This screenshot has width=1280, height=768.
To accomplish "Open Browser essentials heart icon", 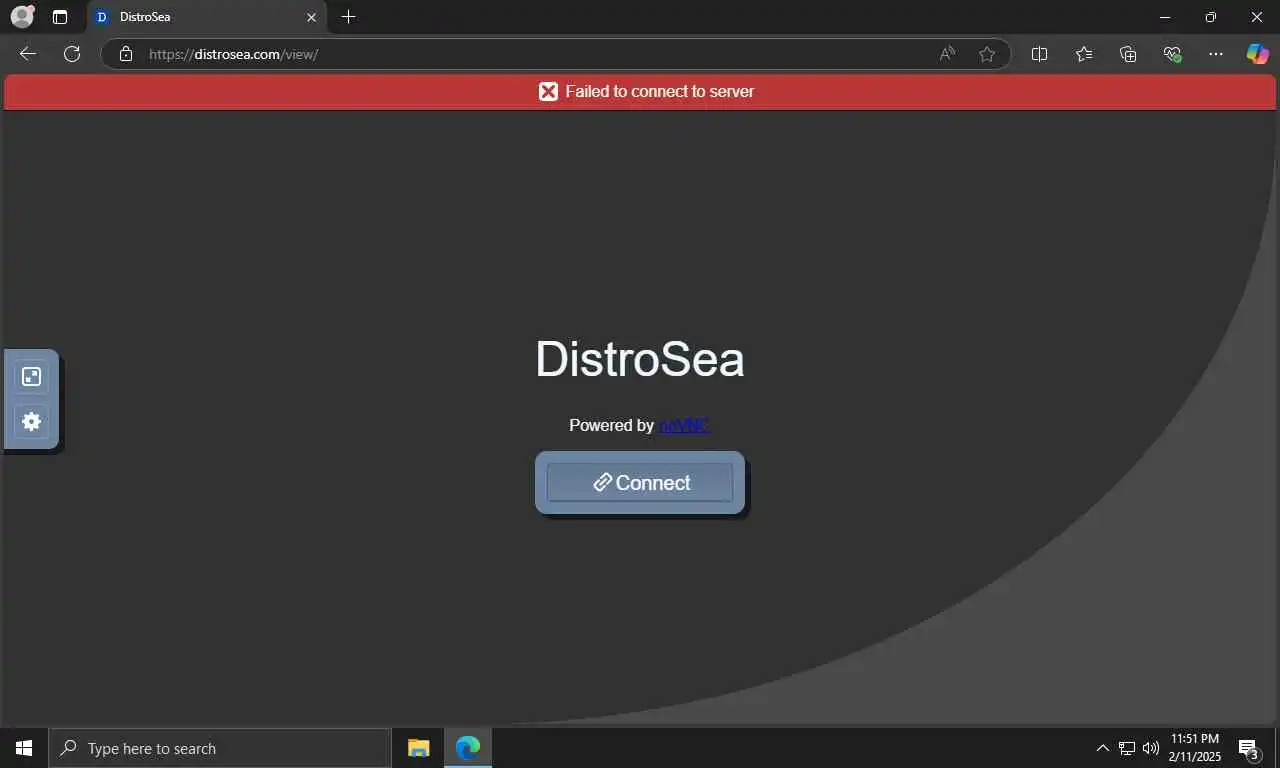I will click(1172, 54).
